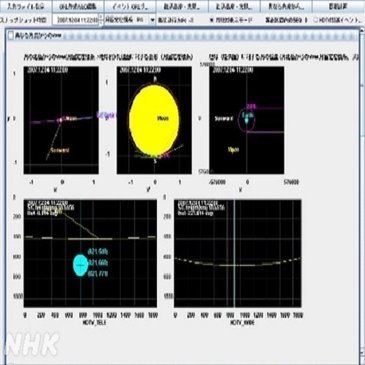365x365 pixels.
Task: Click the vertical line in the HDTV_WIDE plot
Action: coord(234,253)
